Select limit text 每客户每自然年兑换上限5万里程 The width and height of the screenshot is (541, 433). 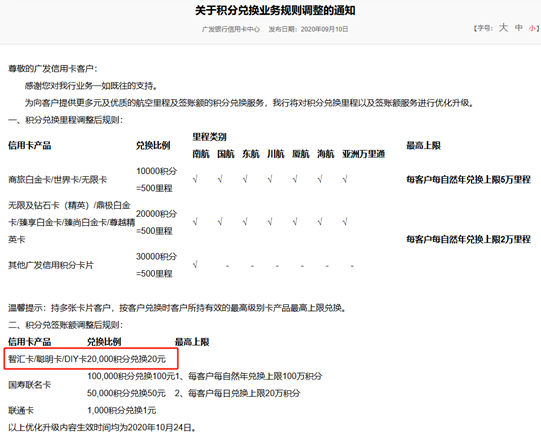pos(468,179)
